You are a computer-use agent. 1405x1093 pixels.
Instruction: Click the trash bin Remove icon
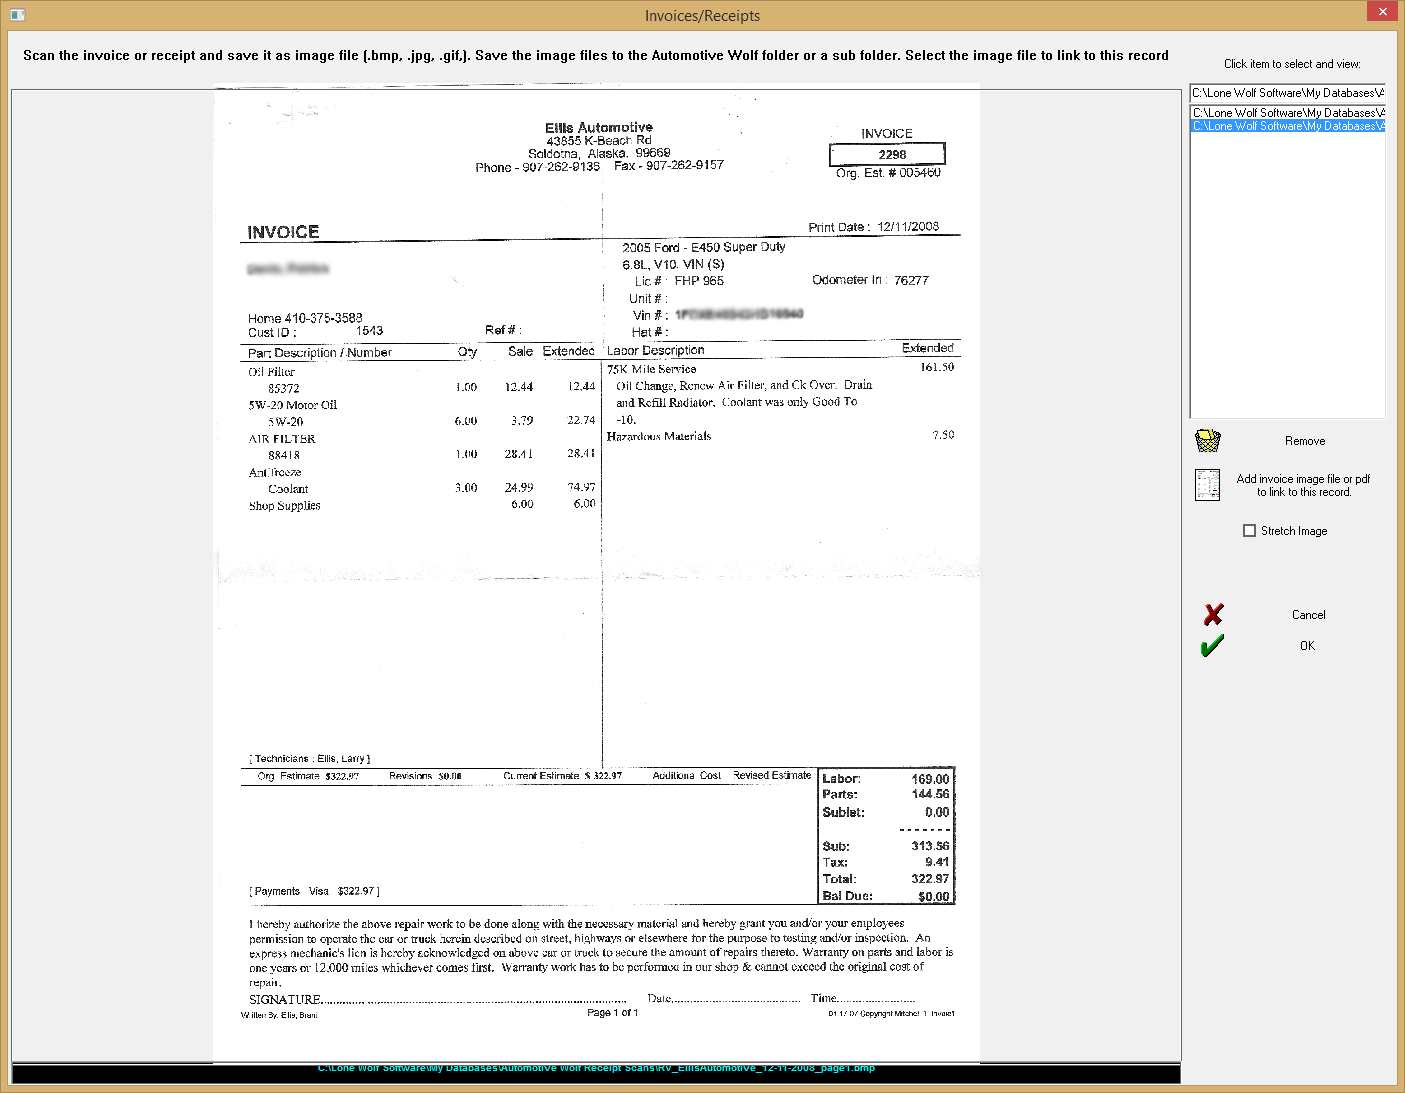coord(1208,441)
